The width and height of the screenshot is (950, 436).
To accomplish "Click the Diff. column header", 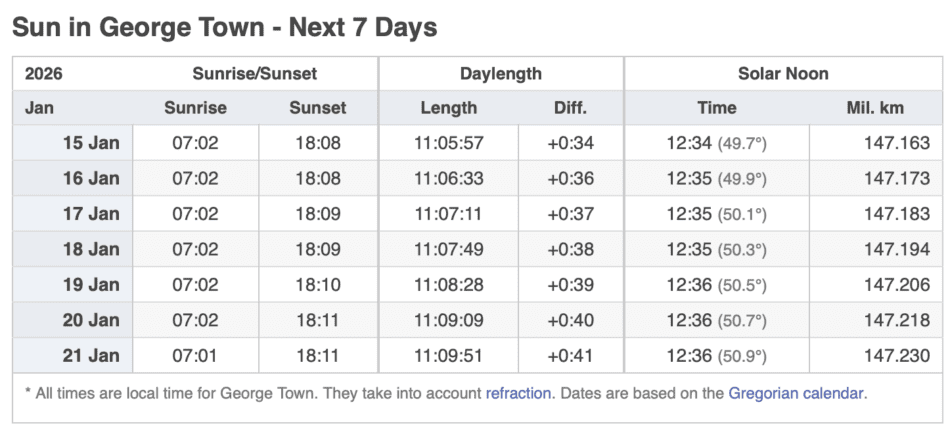I will click(x=570, y=108).
